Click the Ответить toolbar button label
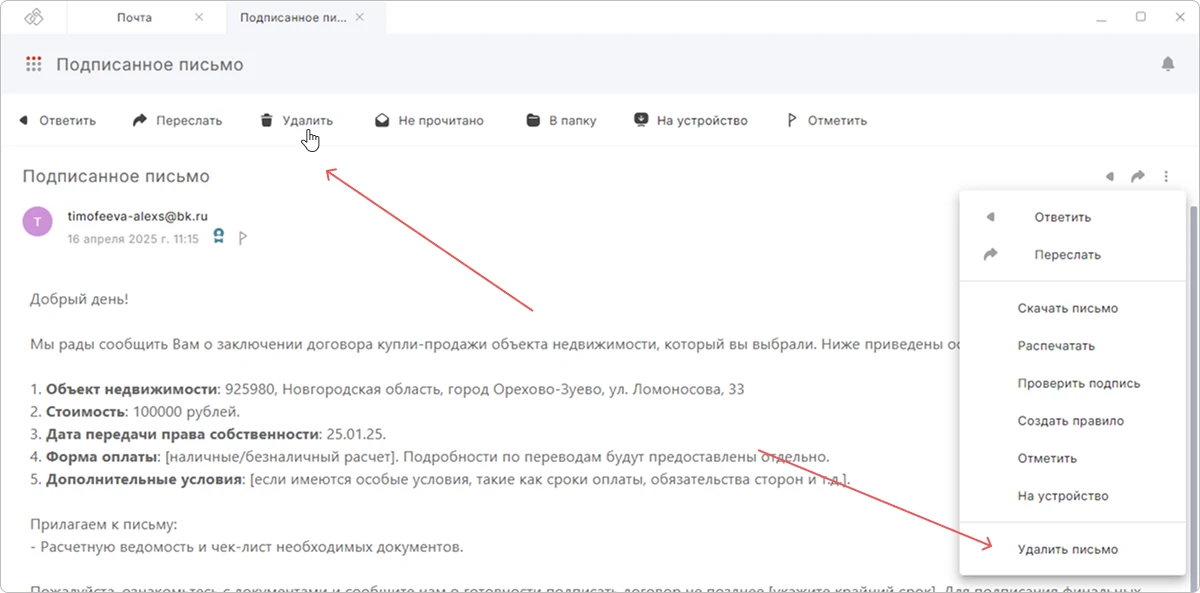Screen dimensions: 1200x593 click(x=67, y=120)
